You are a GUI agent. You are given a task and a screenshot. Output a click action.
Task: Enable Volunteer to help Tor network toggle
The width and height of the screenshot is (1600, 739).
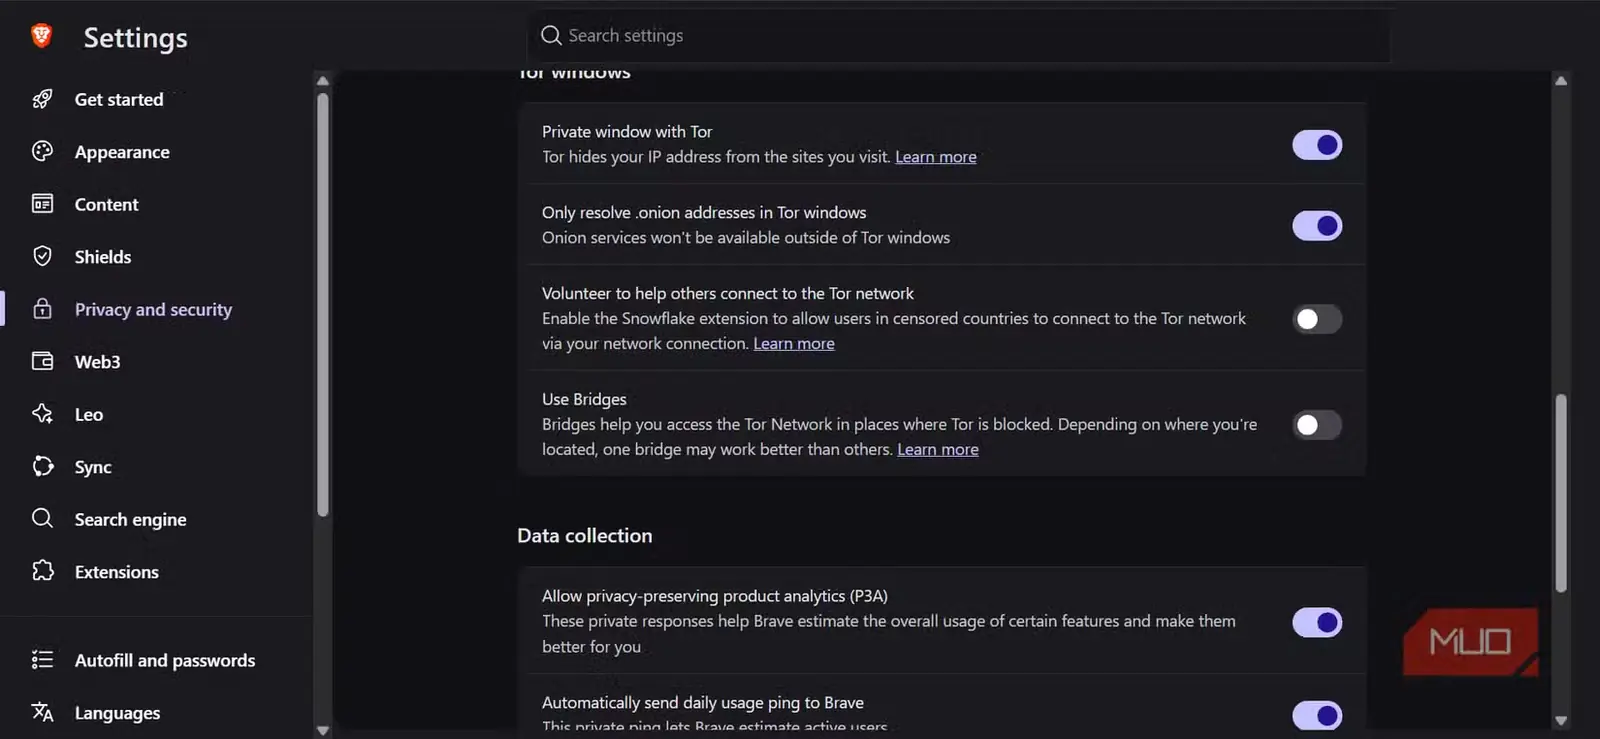[1317, 319]
